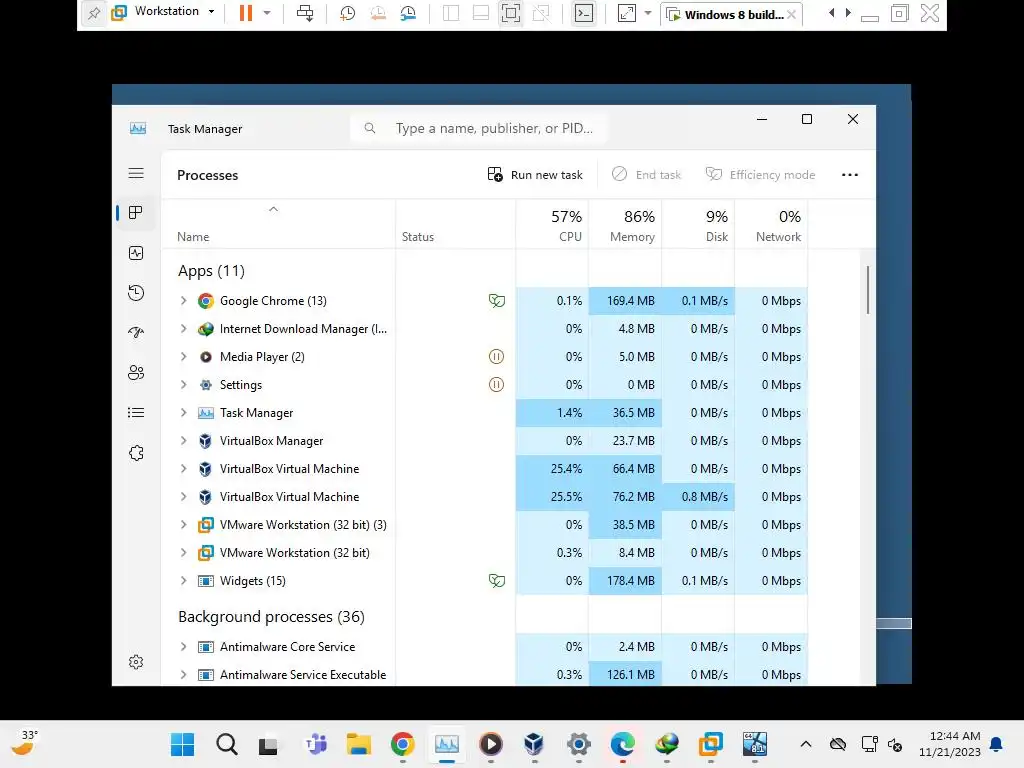Screen dimensions: 1024x768
Task: Sort processes by CPU column header
Action: 552,225
